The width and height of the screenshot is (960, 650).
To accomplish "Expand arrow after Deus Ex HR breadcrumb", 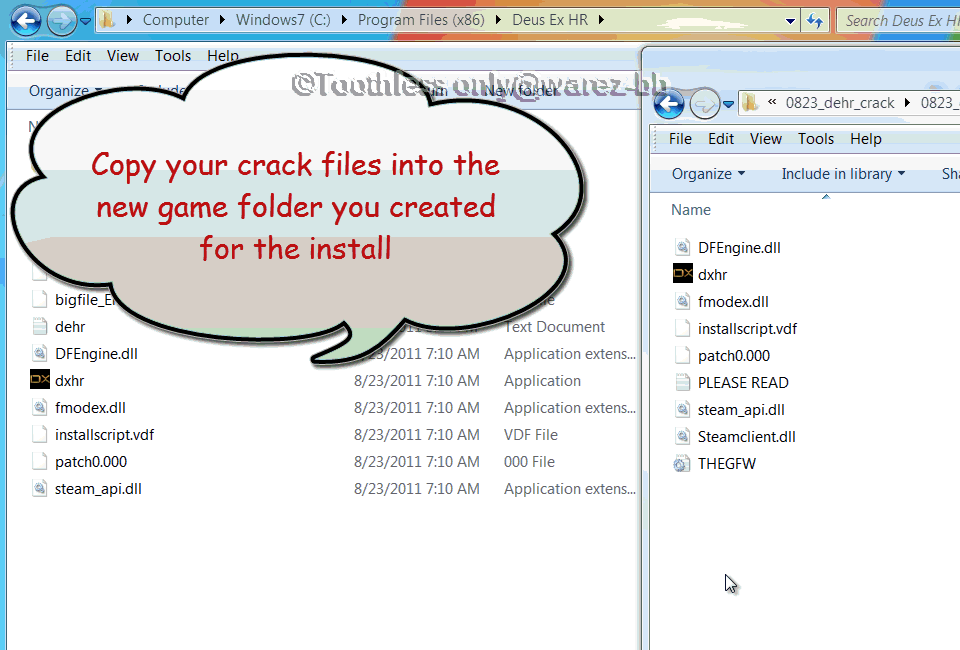I will 601,20.
